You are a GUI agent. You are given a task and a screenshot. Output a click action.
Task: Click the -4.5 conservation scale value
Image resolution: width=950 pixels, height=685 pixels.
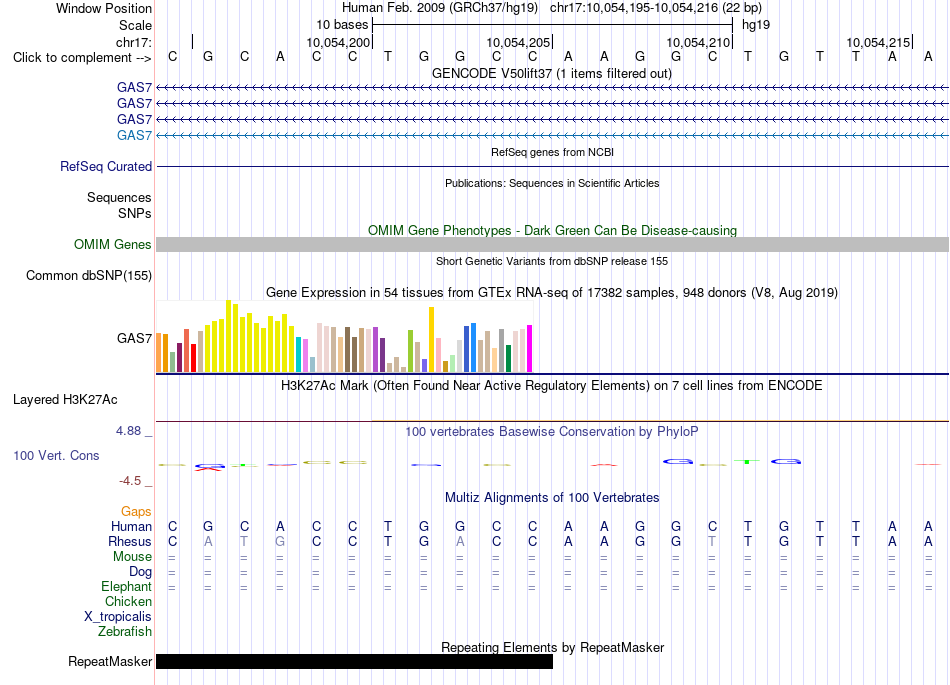pyautogui.click(x=130, y=481)
